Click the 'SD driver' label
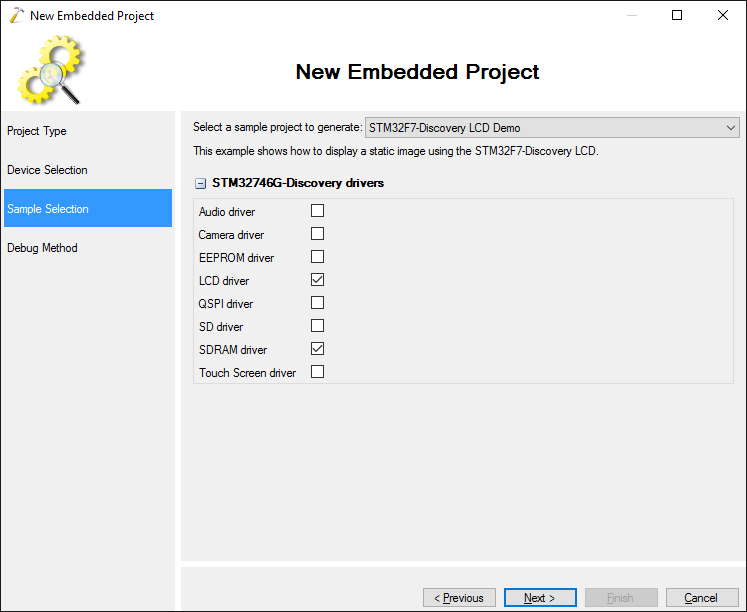 pyautogui.click(x=221, y=327)
